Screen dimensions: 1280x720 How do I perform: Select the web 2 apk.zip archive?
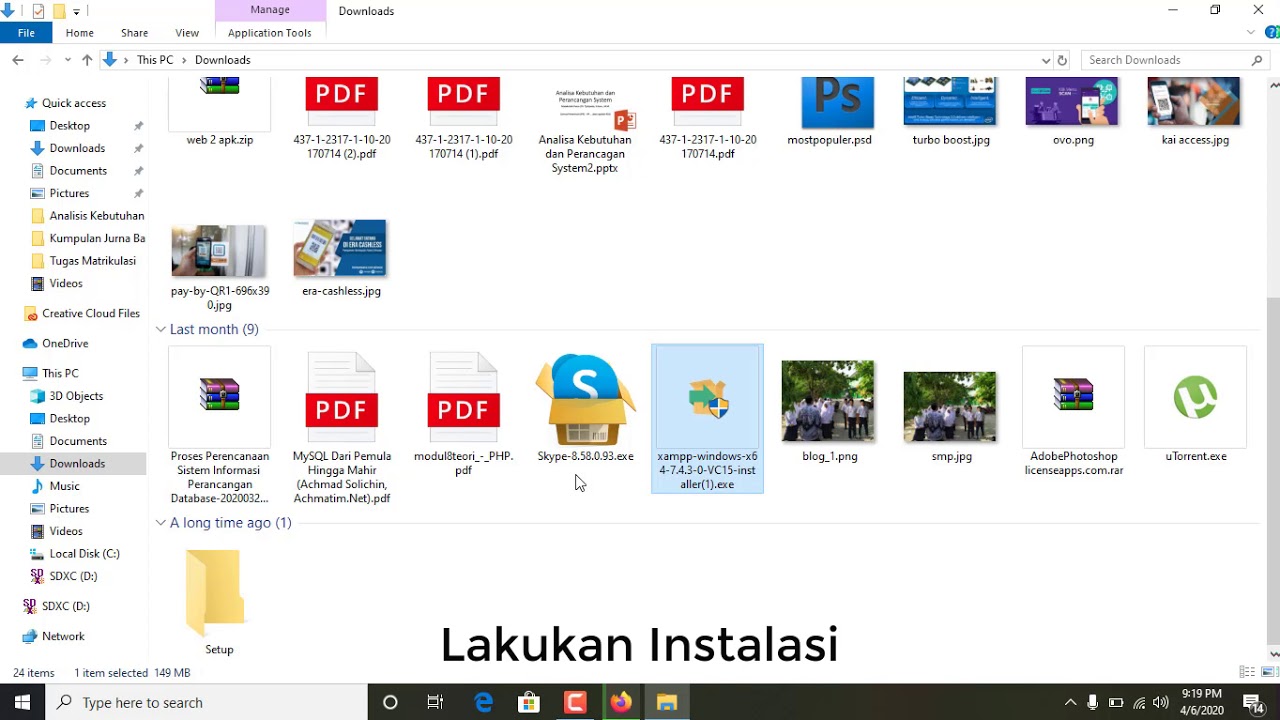pos(219,102)
